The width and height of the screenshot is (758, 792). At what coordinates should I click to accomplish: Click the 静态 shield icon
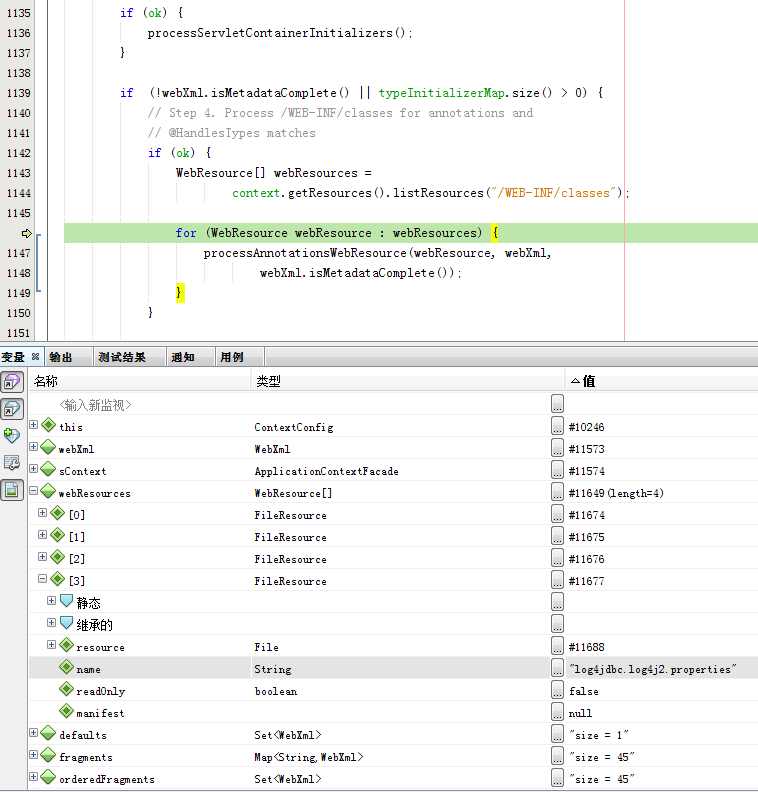[66, 601]
